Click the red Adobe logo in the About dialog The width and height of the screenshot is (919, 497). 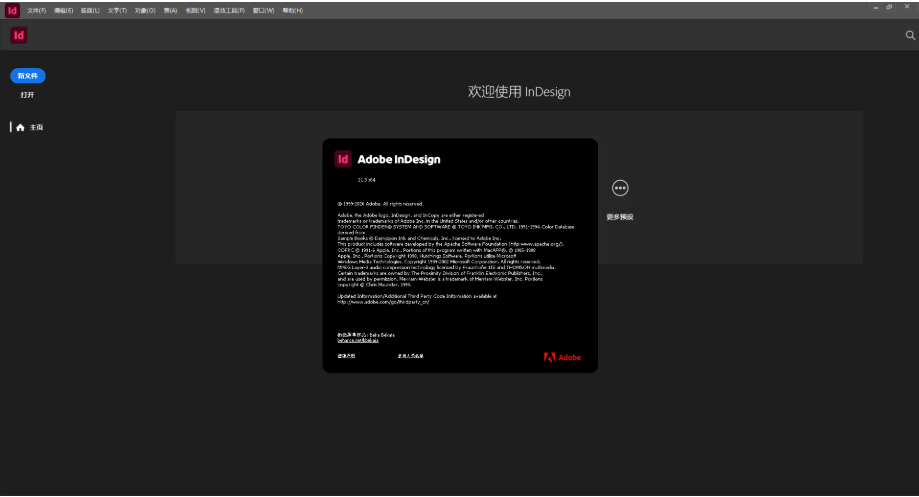coord(562,357)
